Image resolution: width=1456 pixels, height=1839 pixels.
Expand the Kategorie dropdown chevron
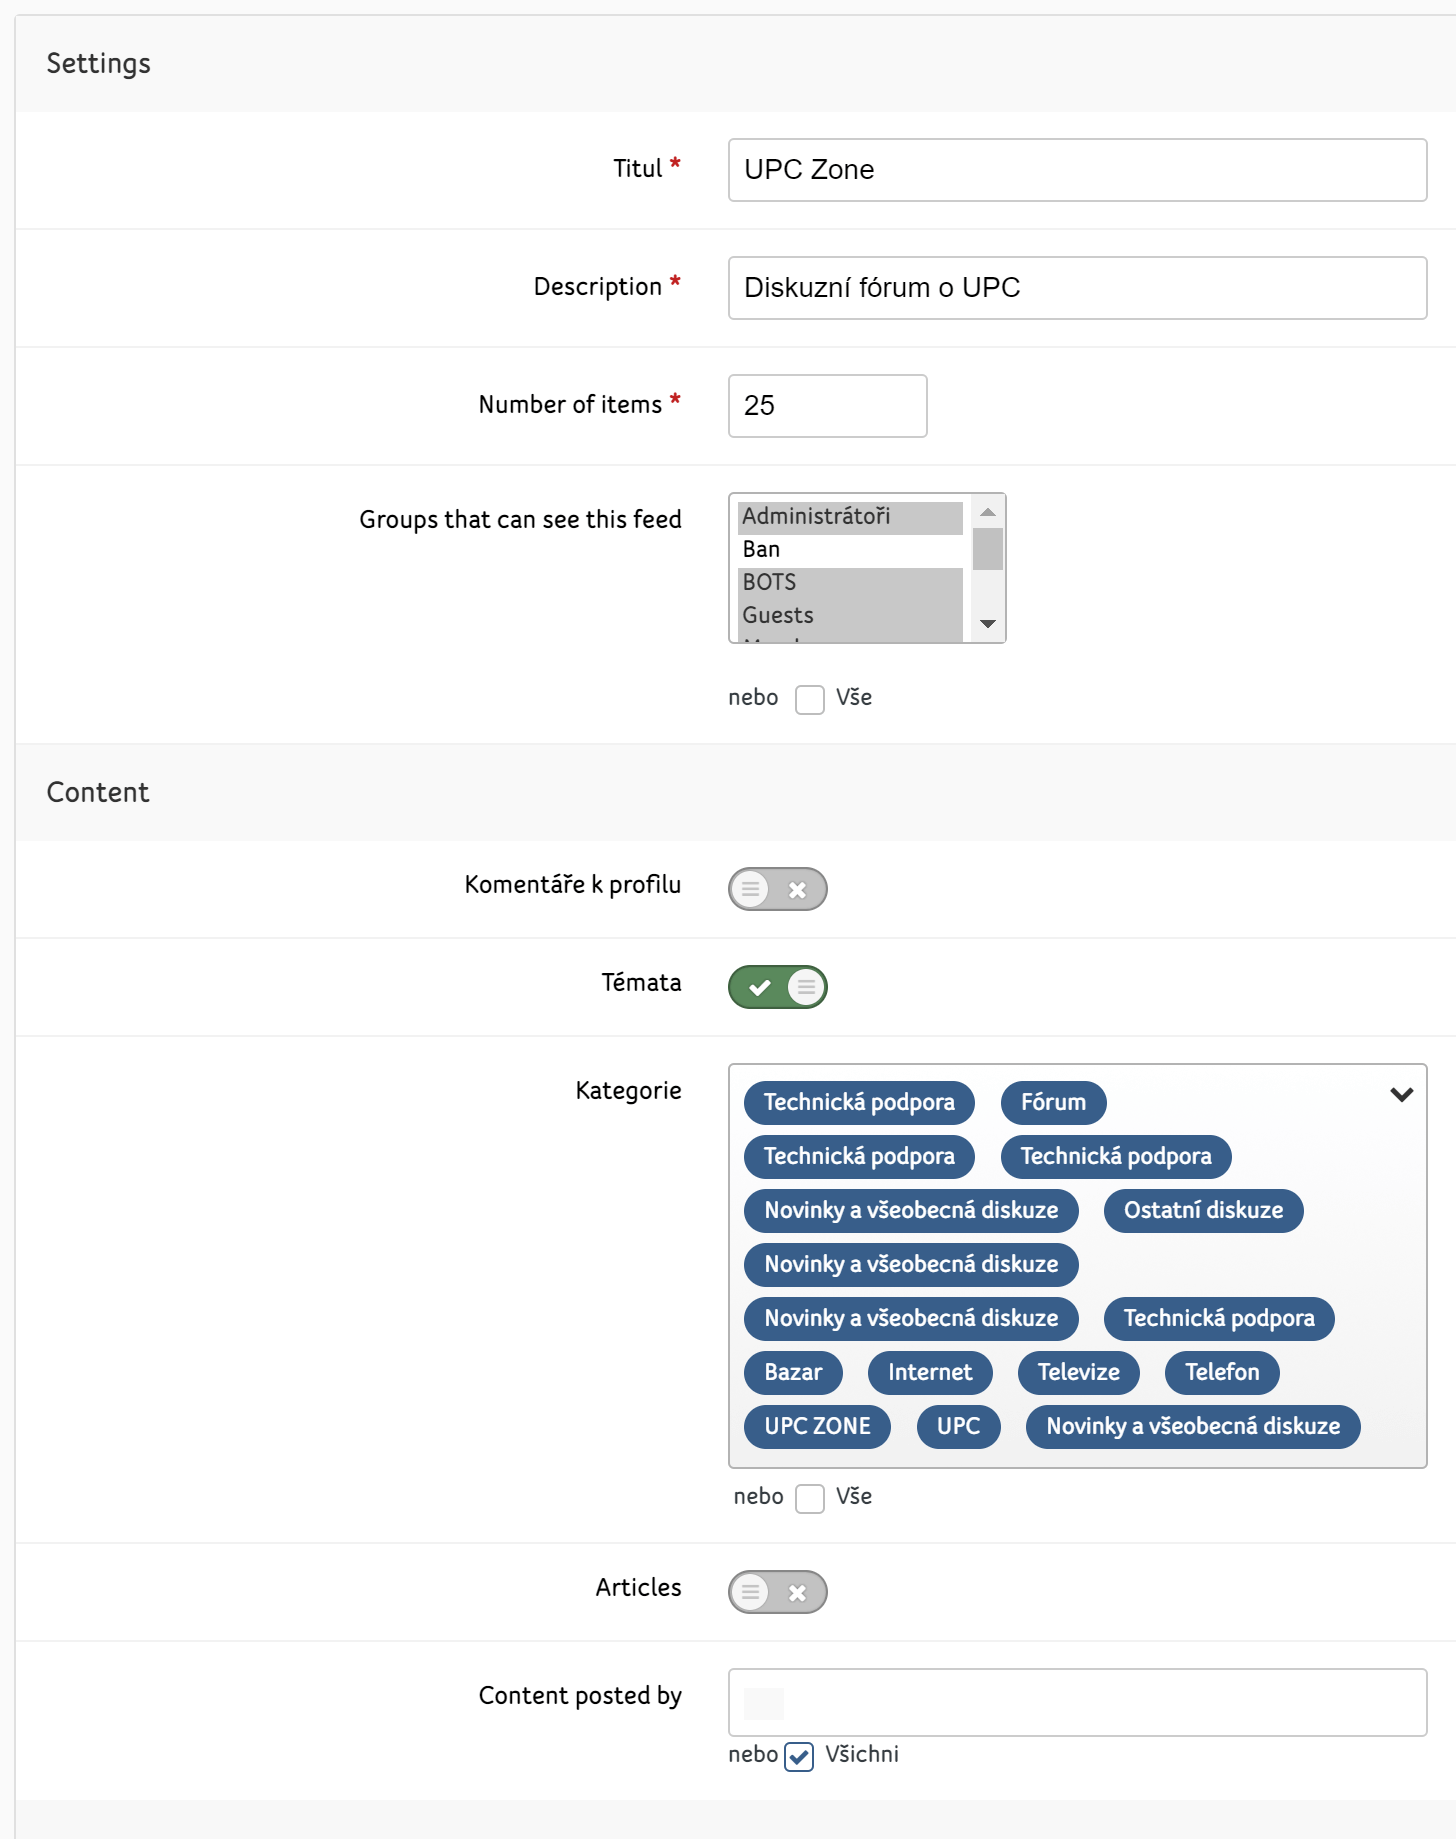click(1401, 1095)
